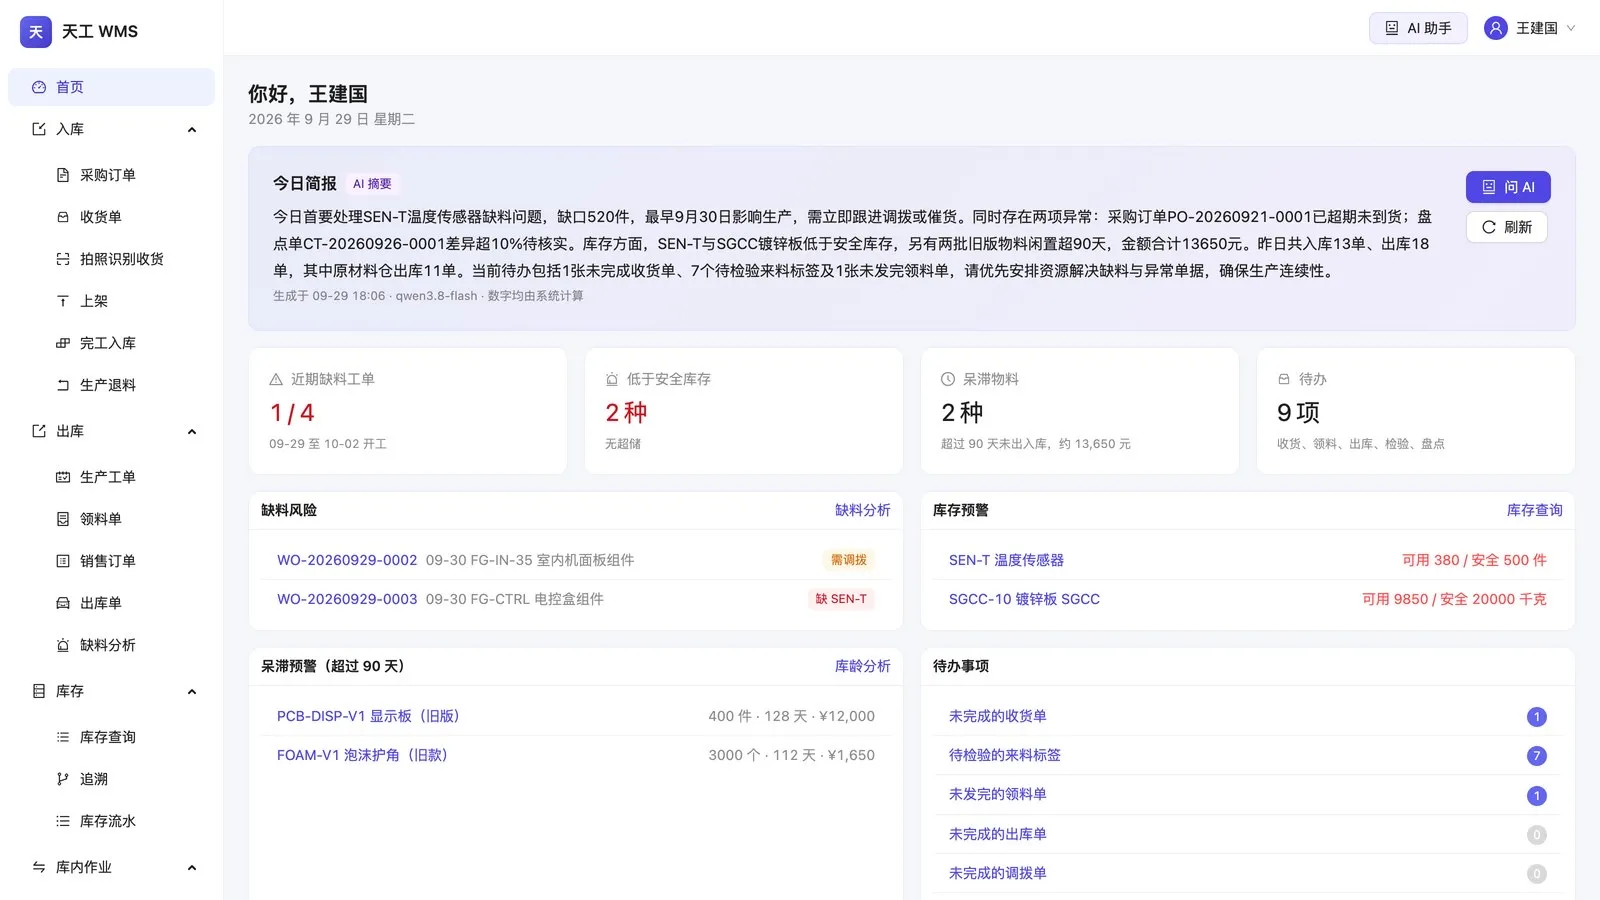Click the 领料单 icon

pyautogui.click(x=63, y=519)
